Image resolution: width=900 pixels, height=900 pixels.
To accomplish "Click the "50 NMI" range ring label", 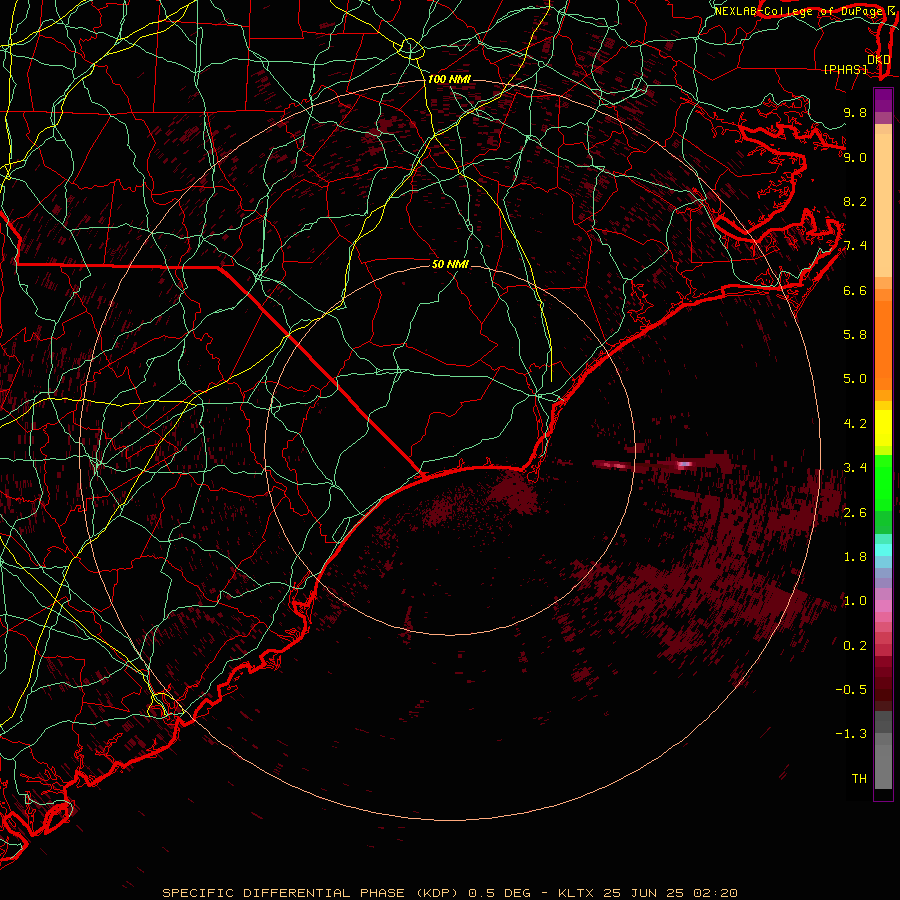I will (x=450, y=264).
